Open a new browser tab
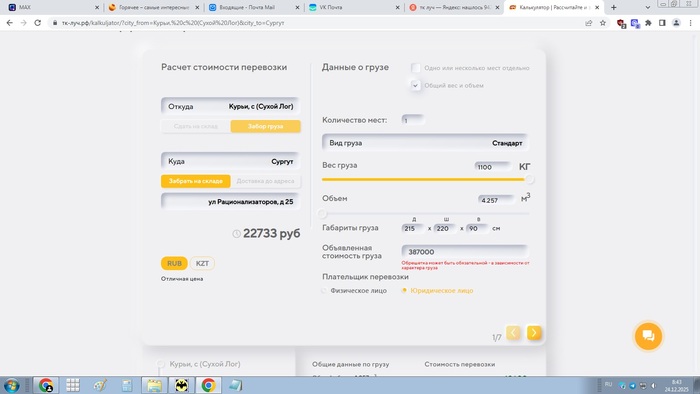 coord(614,7)
